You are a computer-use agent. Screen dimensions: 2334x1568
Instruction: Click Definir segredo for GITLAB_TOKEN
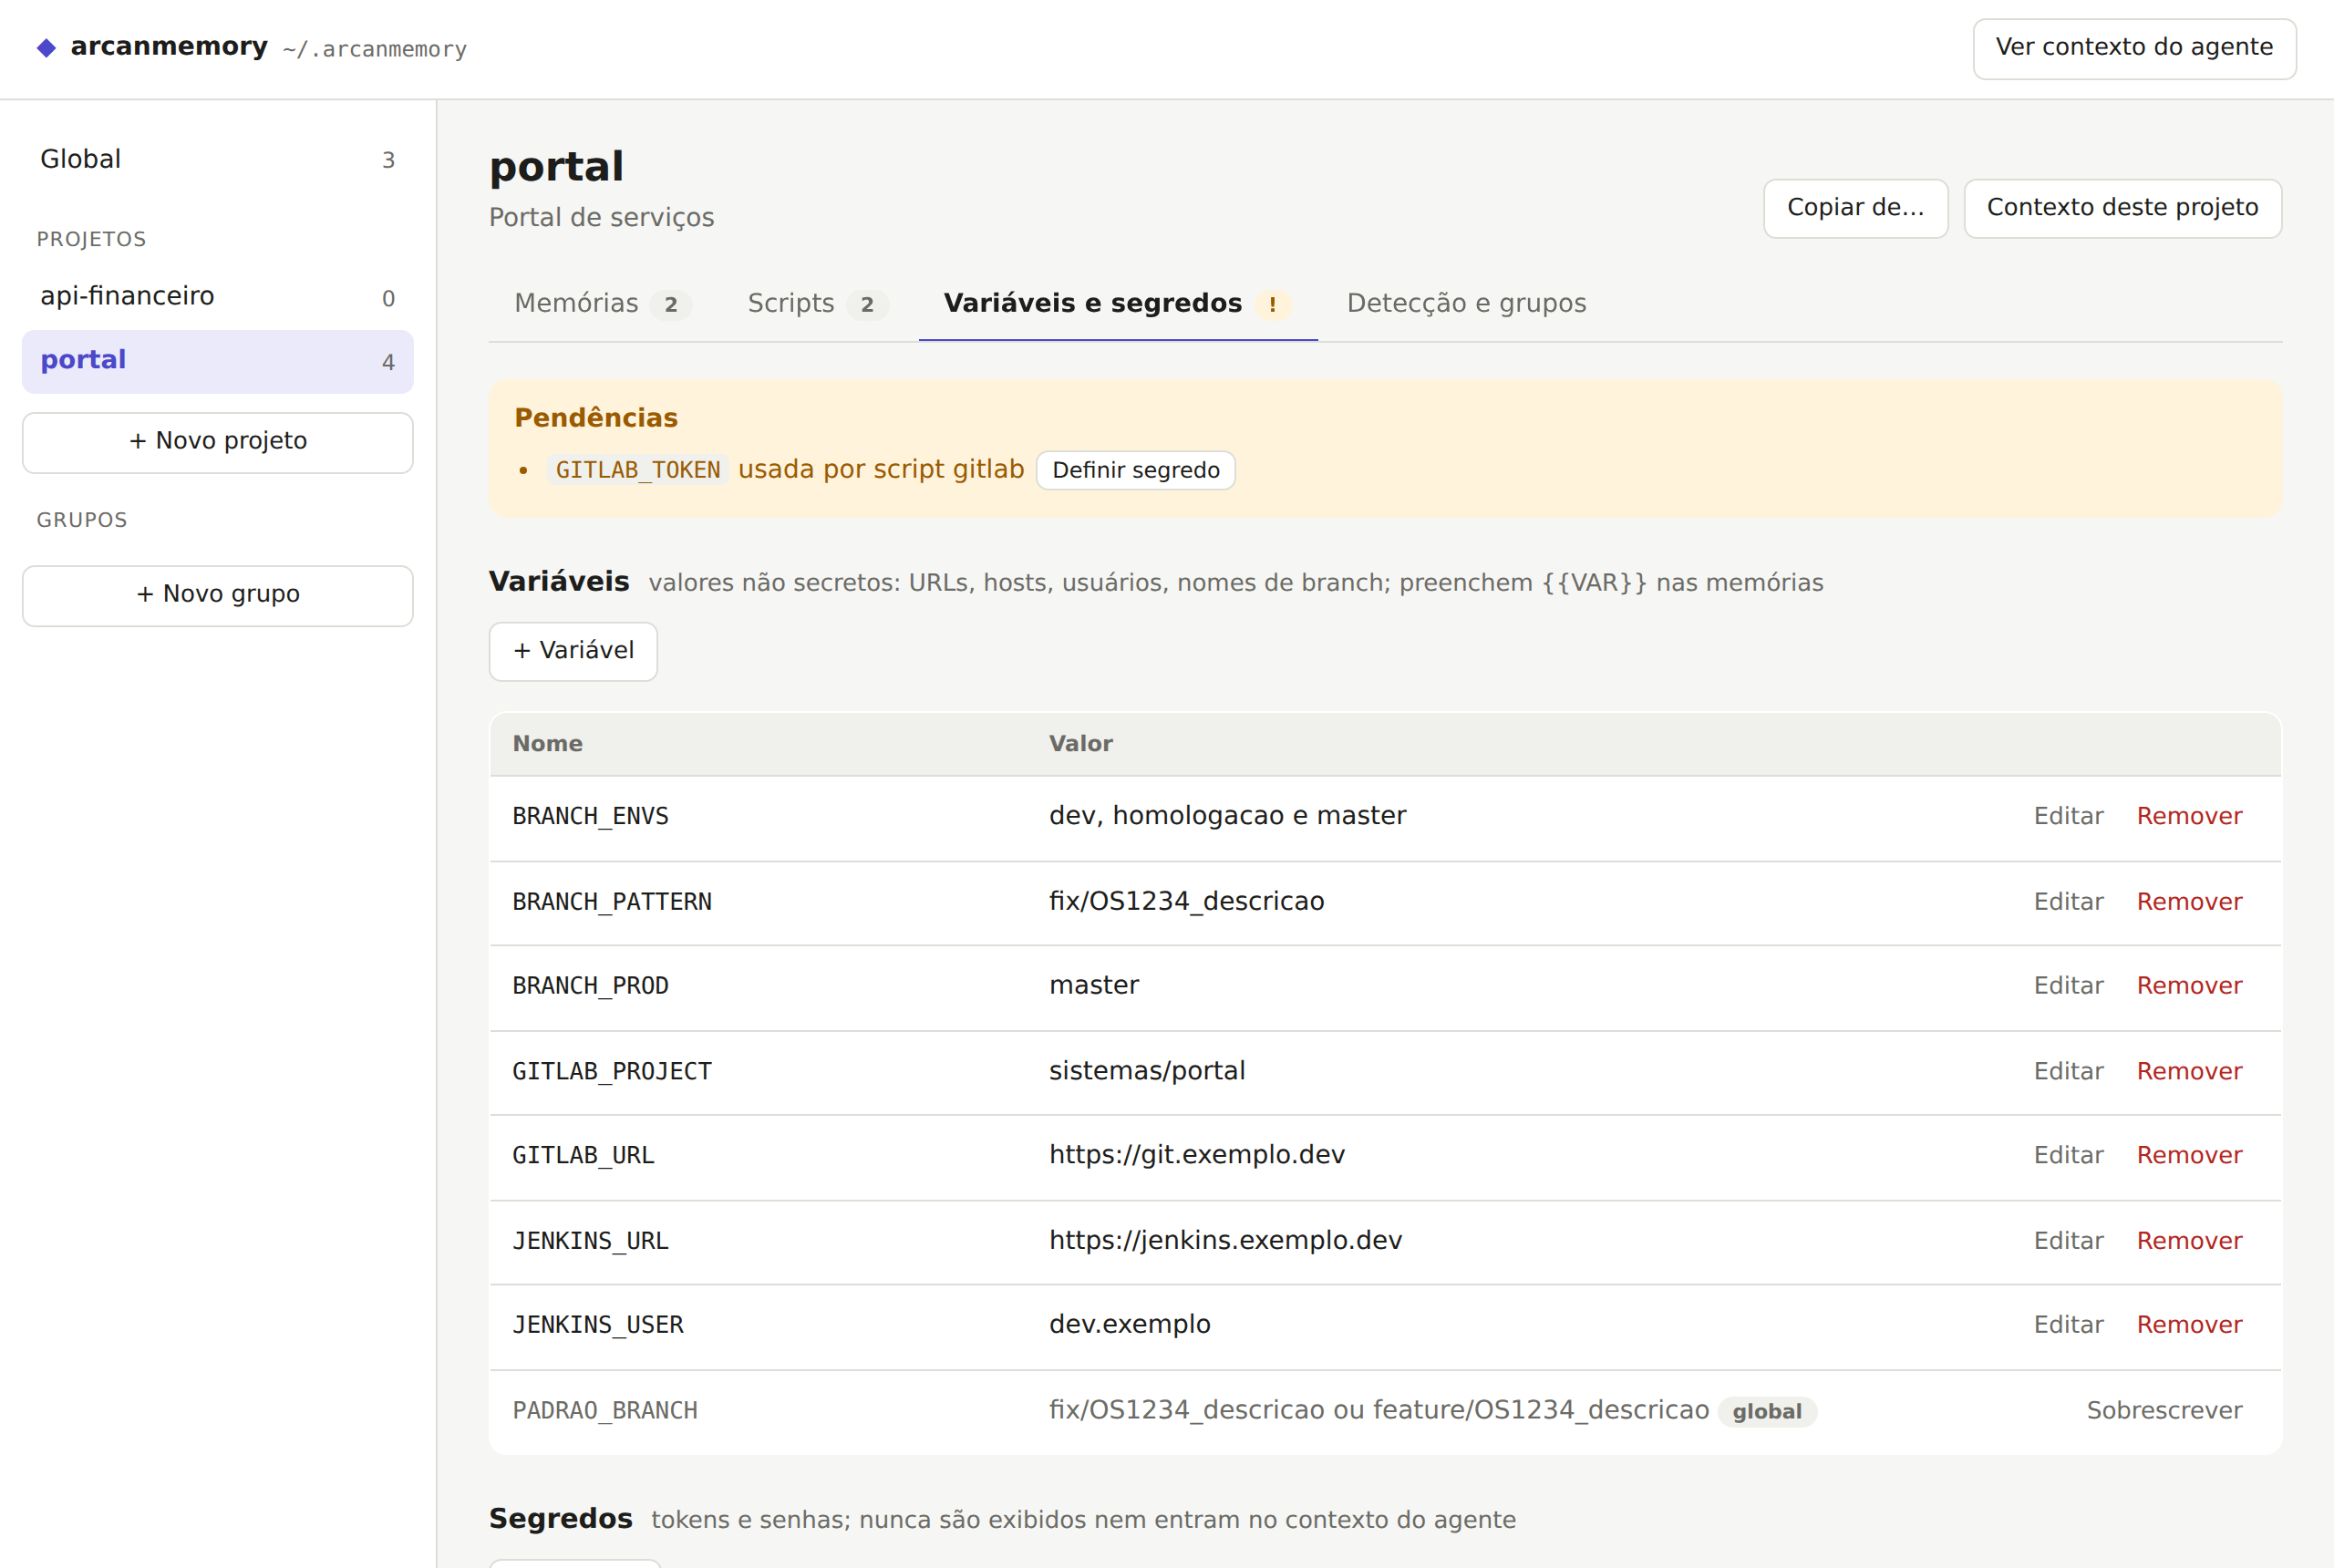pyautogui.click(x=1135, y=470)
